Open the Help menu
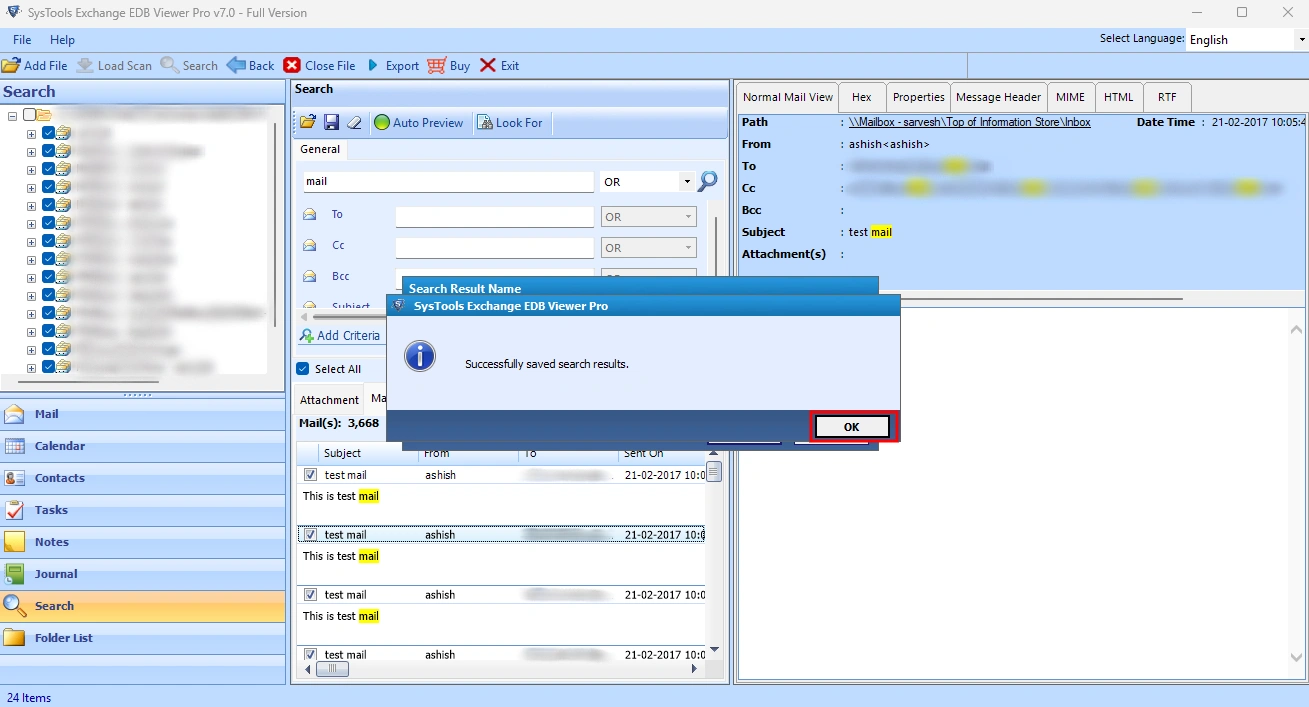This screenshot has width=1309, height=707. pyautogui.click(x=62, y=40)
